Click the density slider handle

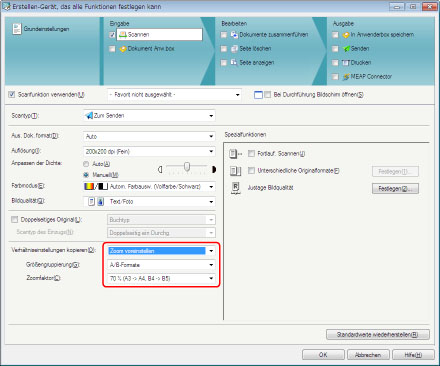pos(187,167)
